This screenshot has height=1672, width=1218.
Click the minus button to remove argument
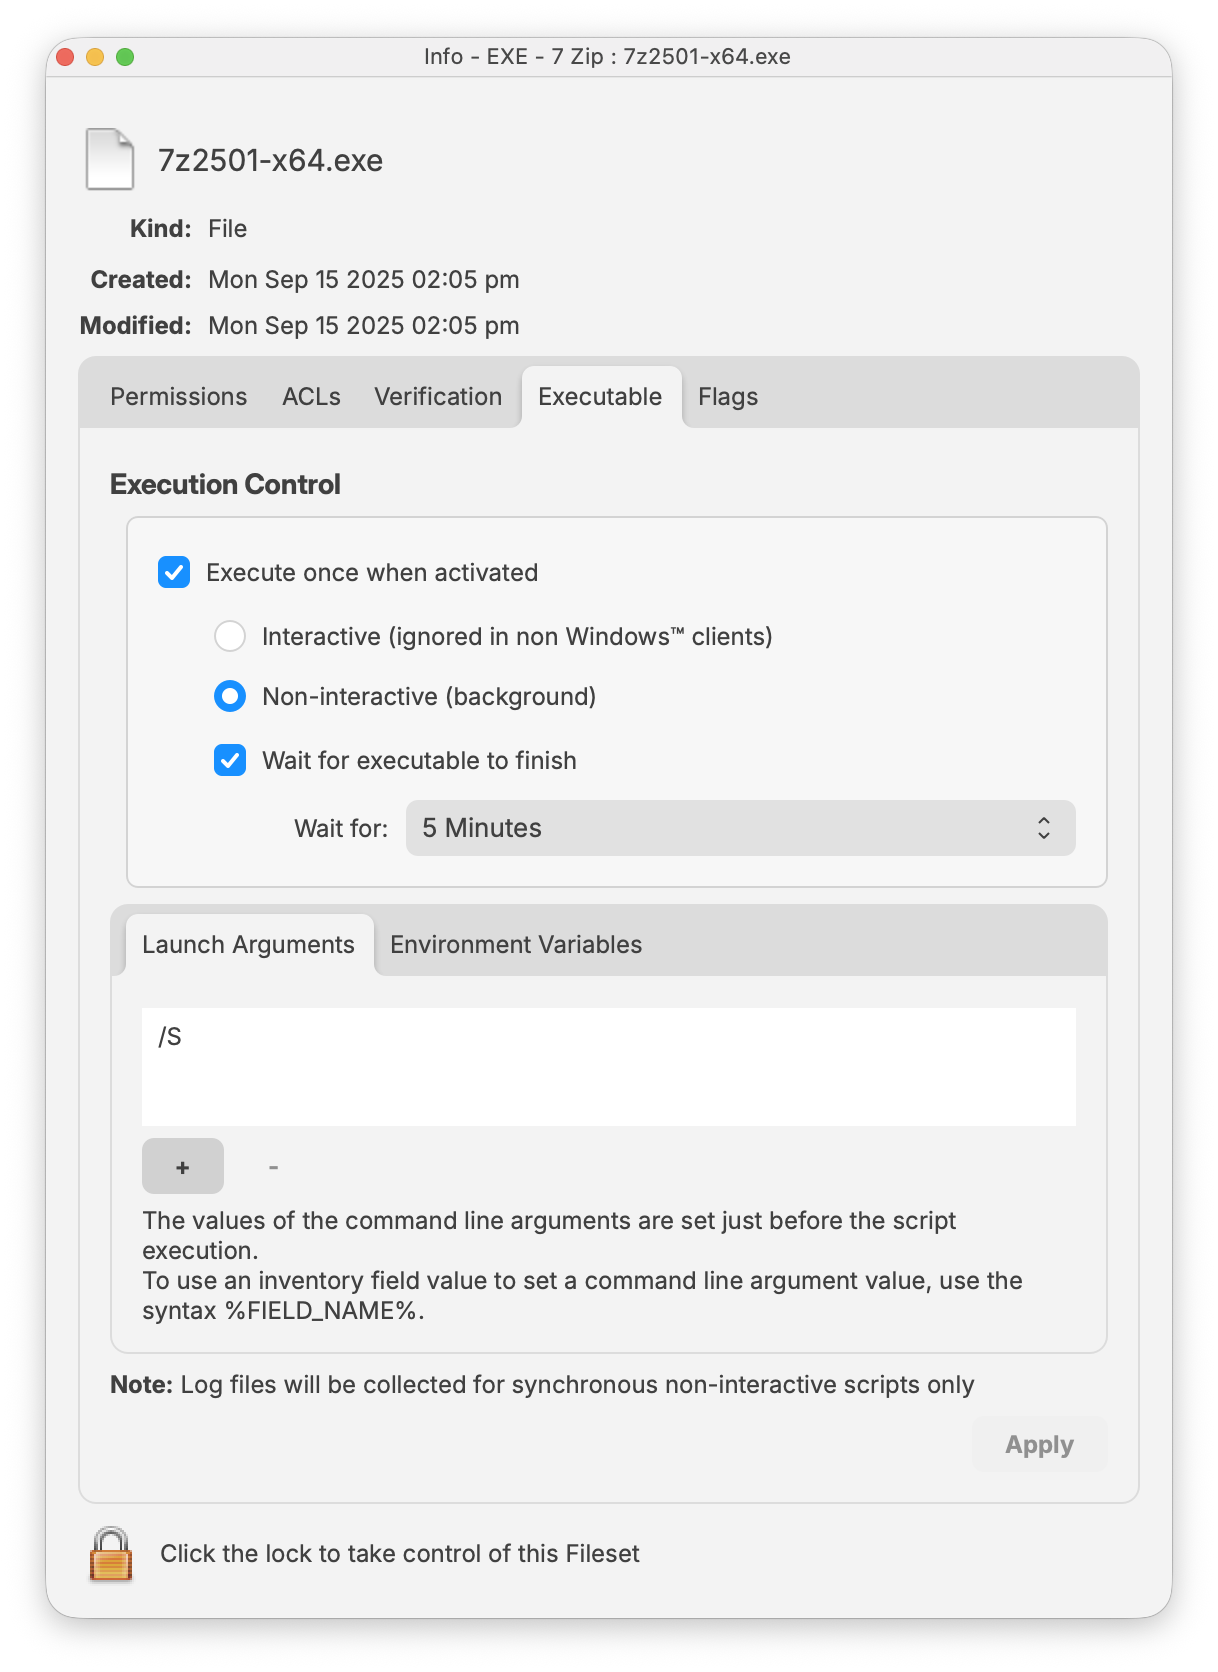[x=273, y=1166]
